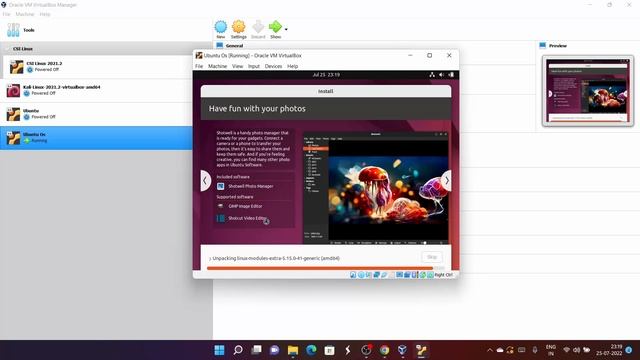640x360 pixels.
Task: Click the Skip button in the installer
Action: [x=432, y=257]
